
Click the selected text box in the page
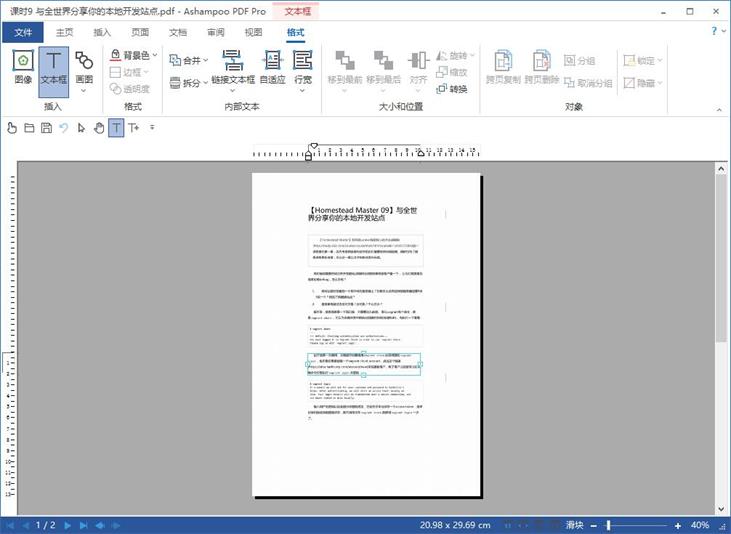click(x=364, y=364)
